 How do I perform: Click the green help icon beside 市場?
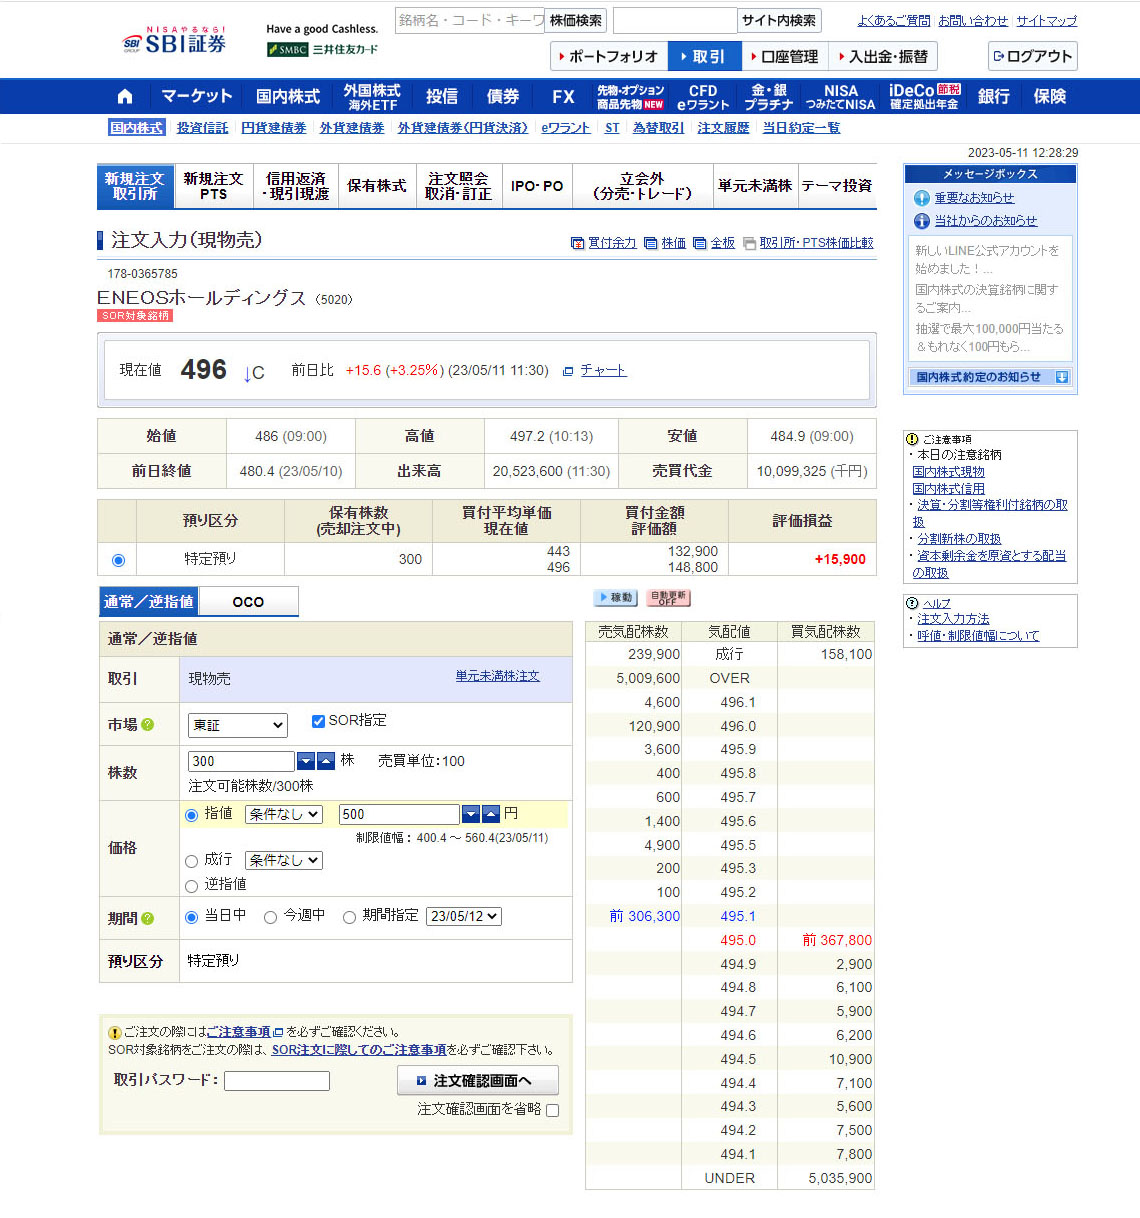click(148, 725)
